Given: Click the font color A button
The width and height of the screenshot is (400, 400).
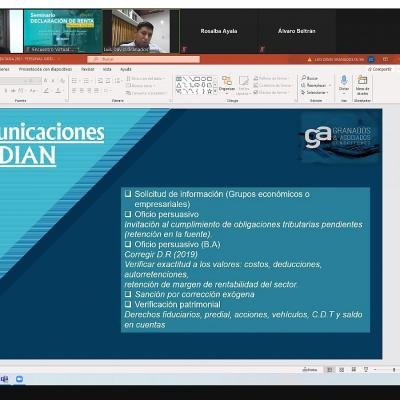Looking at the screenshot, I should pos(58,91).
